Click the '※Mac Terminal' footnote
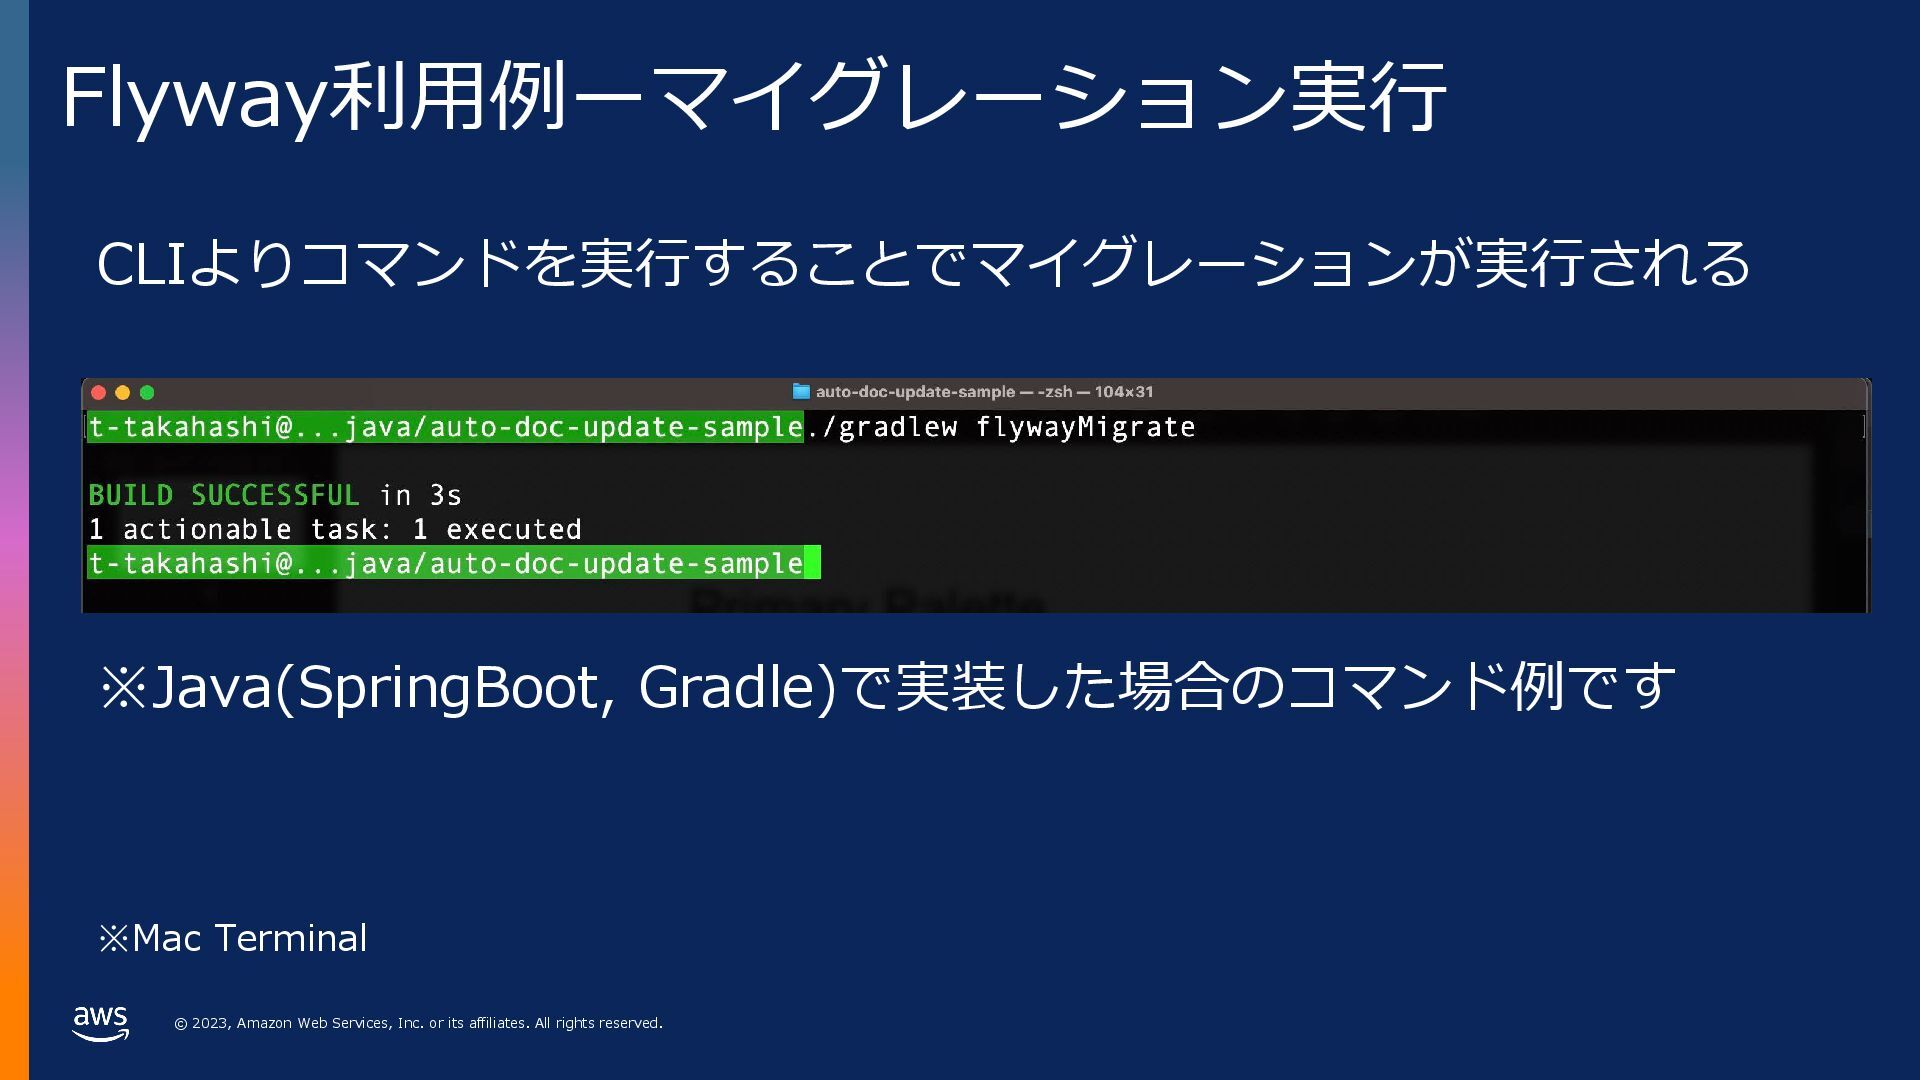1920x1080 pixels. coord(234,939)
